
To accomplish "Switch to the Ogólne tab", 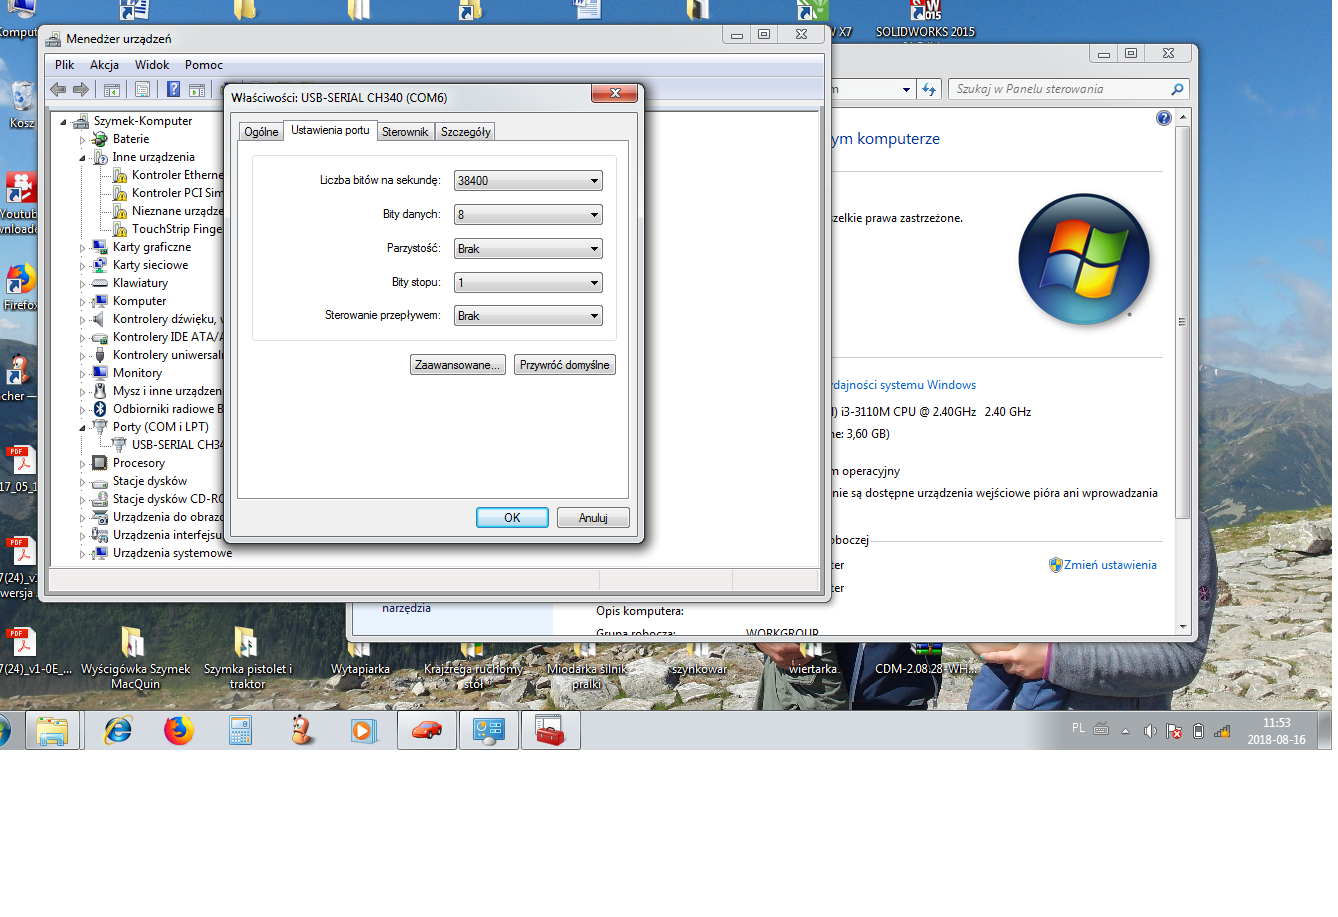I will 262,132.
